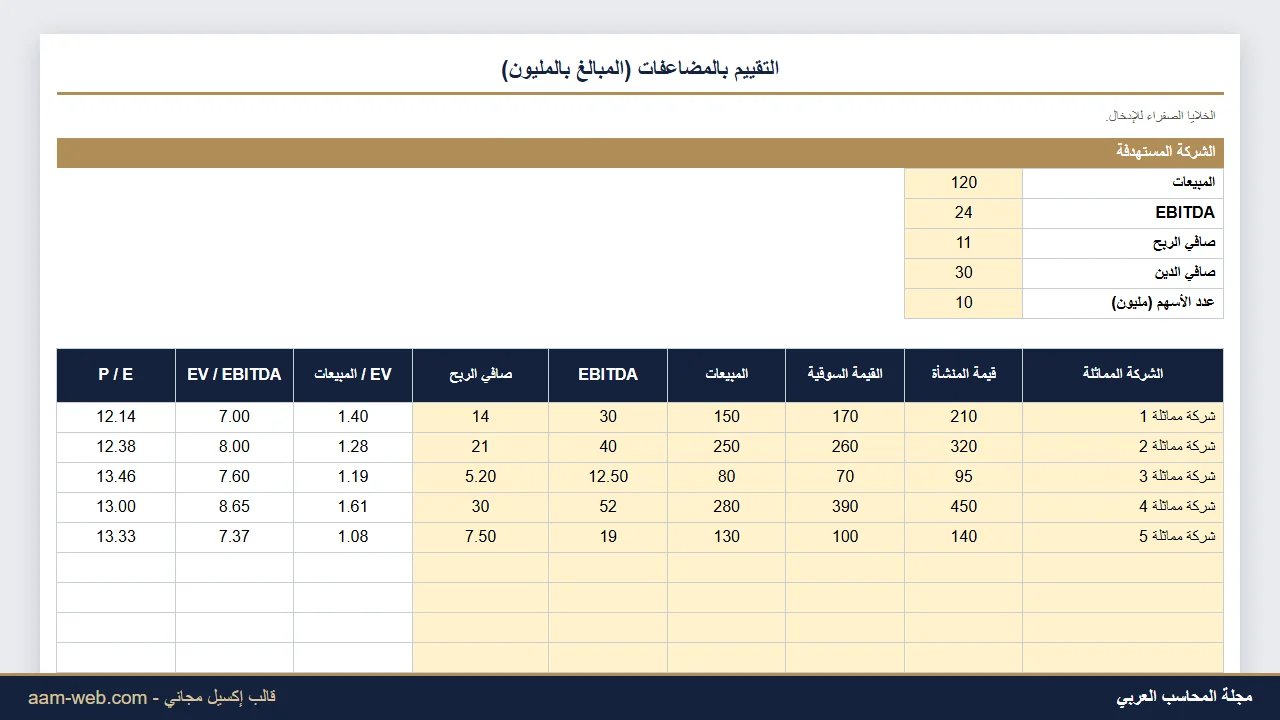Click the target EBITDA value 24
1280x720 pixels.
964,213
